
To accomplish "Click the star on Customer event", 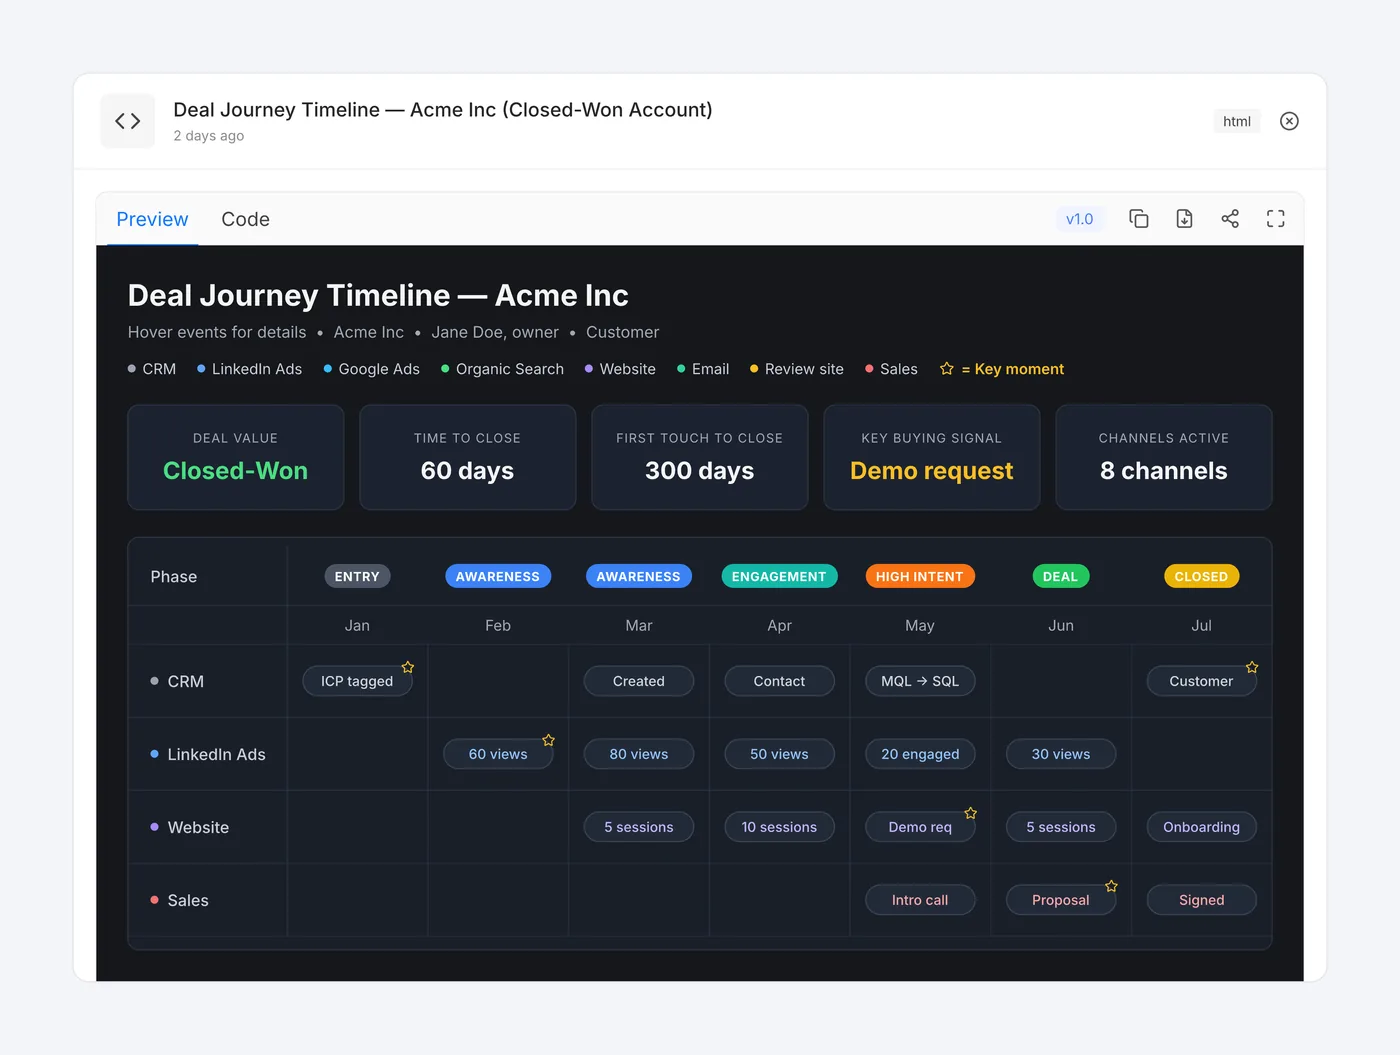I will point(1252,667).
